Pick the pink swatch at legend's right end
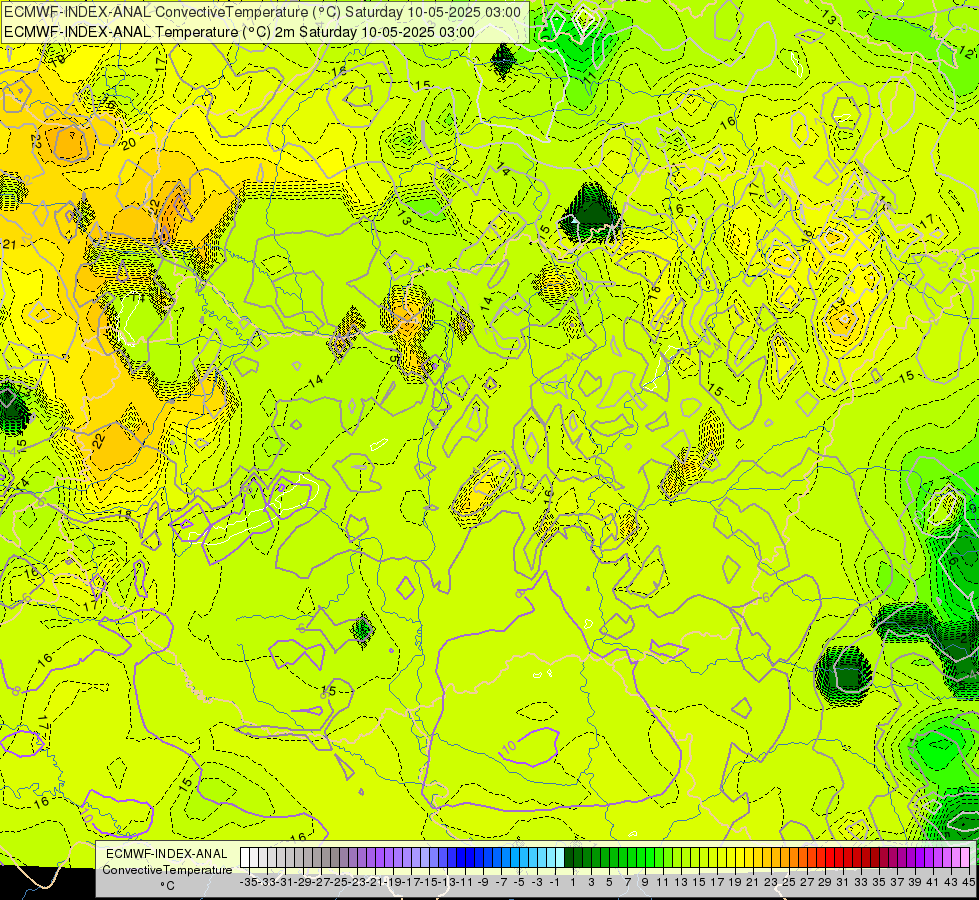Screen dimensions: 979x900 pyautogui.click(x=965, y=858)
